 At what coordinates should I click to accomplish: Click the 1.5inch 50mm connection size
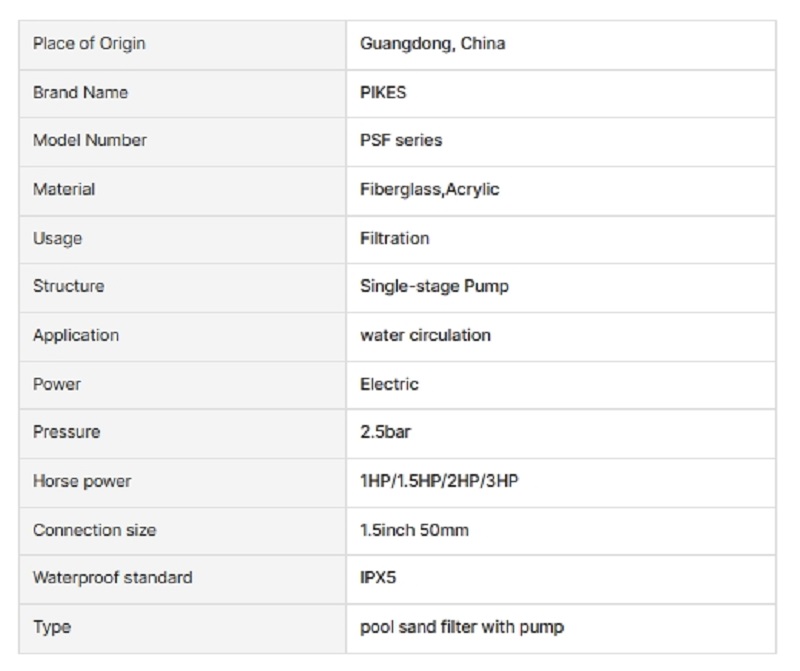[x=414, y=530]
